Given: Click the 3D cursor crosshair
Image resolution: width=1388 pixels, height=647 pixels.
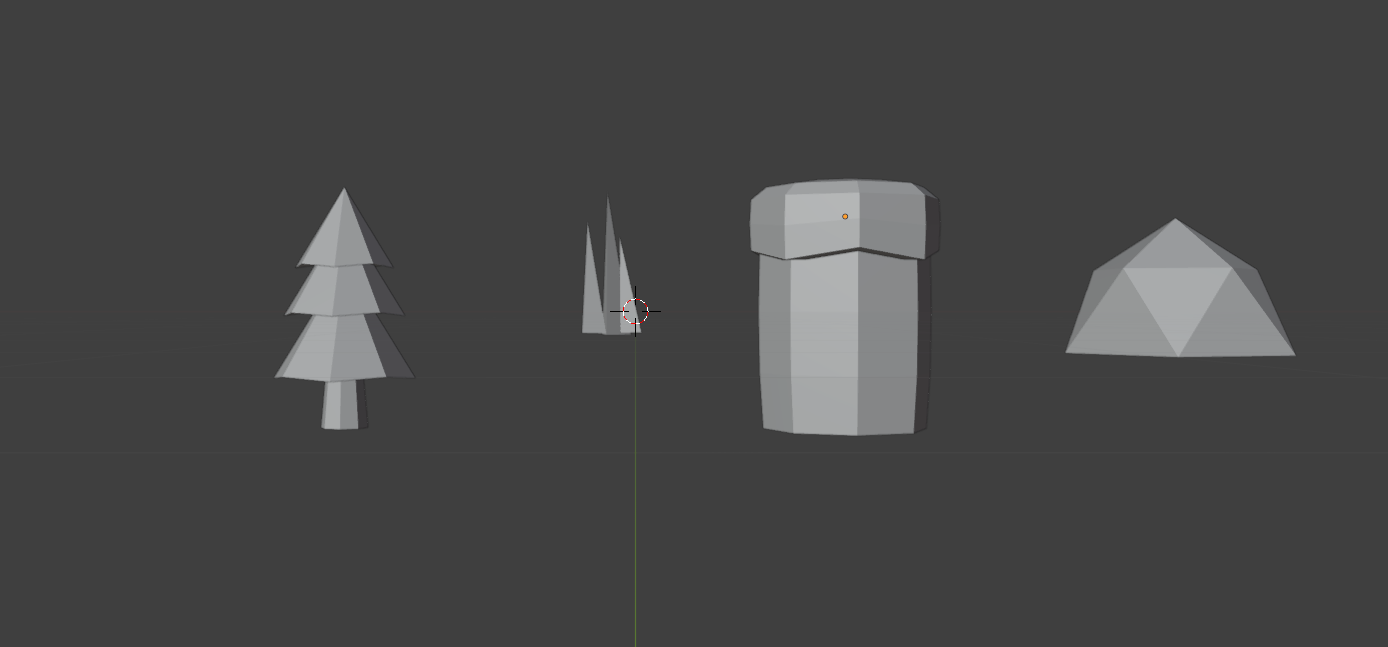Looking at the screenshot, I should tap(637, 312).
